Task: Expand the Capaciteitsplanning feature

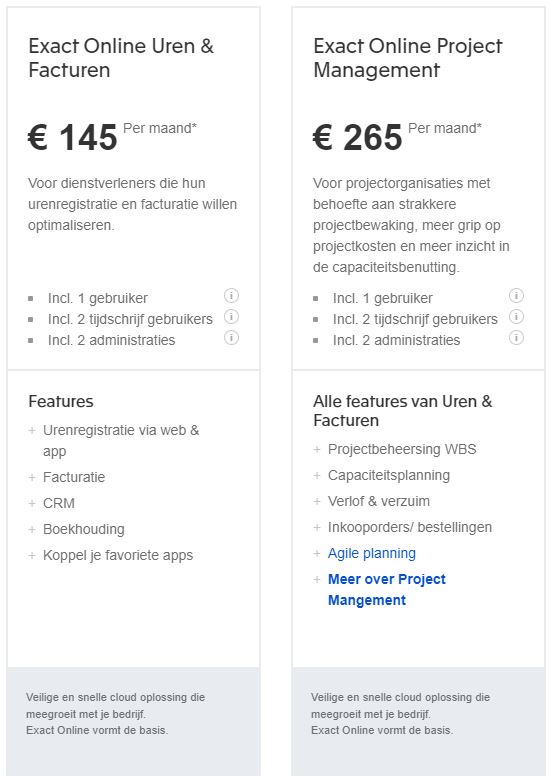Action: 382,475
